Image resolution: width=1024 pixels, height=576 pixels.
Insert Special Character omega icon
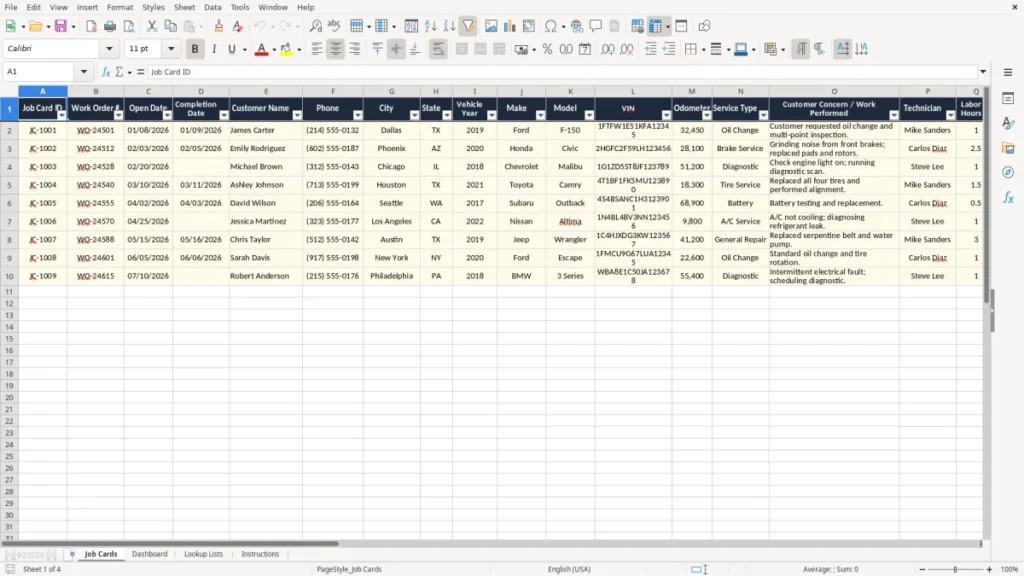551,26
